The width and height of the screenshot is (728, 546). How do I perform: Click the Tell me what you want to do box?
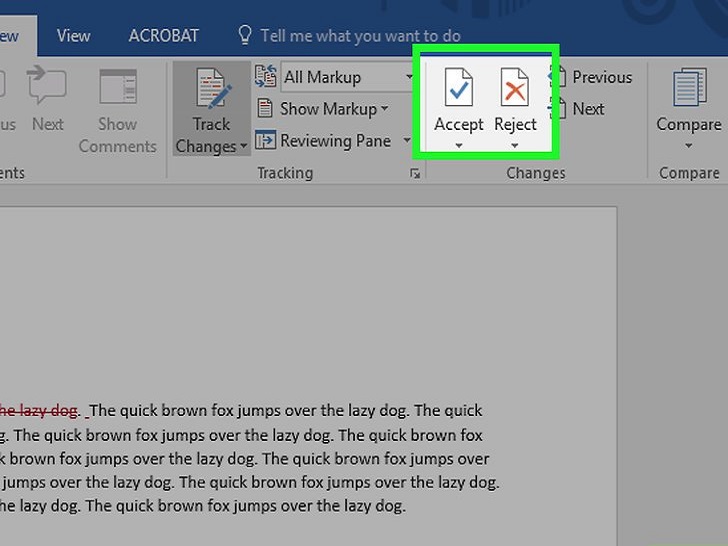tap(360, 36)
